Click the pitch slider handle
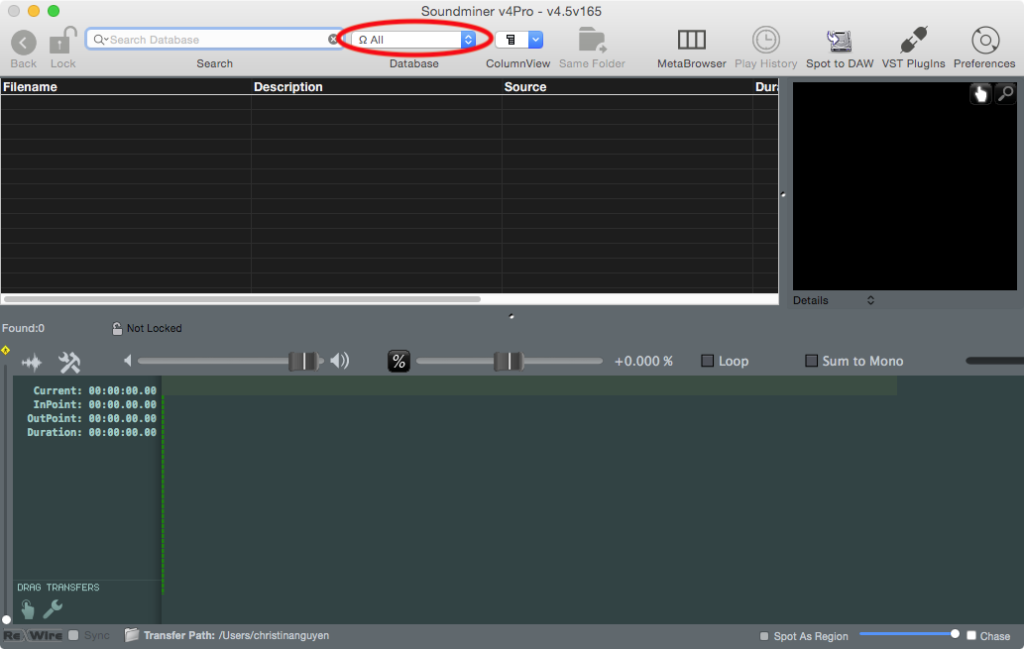Screen dimensions: 1024x649 click(x=509, y=361)
